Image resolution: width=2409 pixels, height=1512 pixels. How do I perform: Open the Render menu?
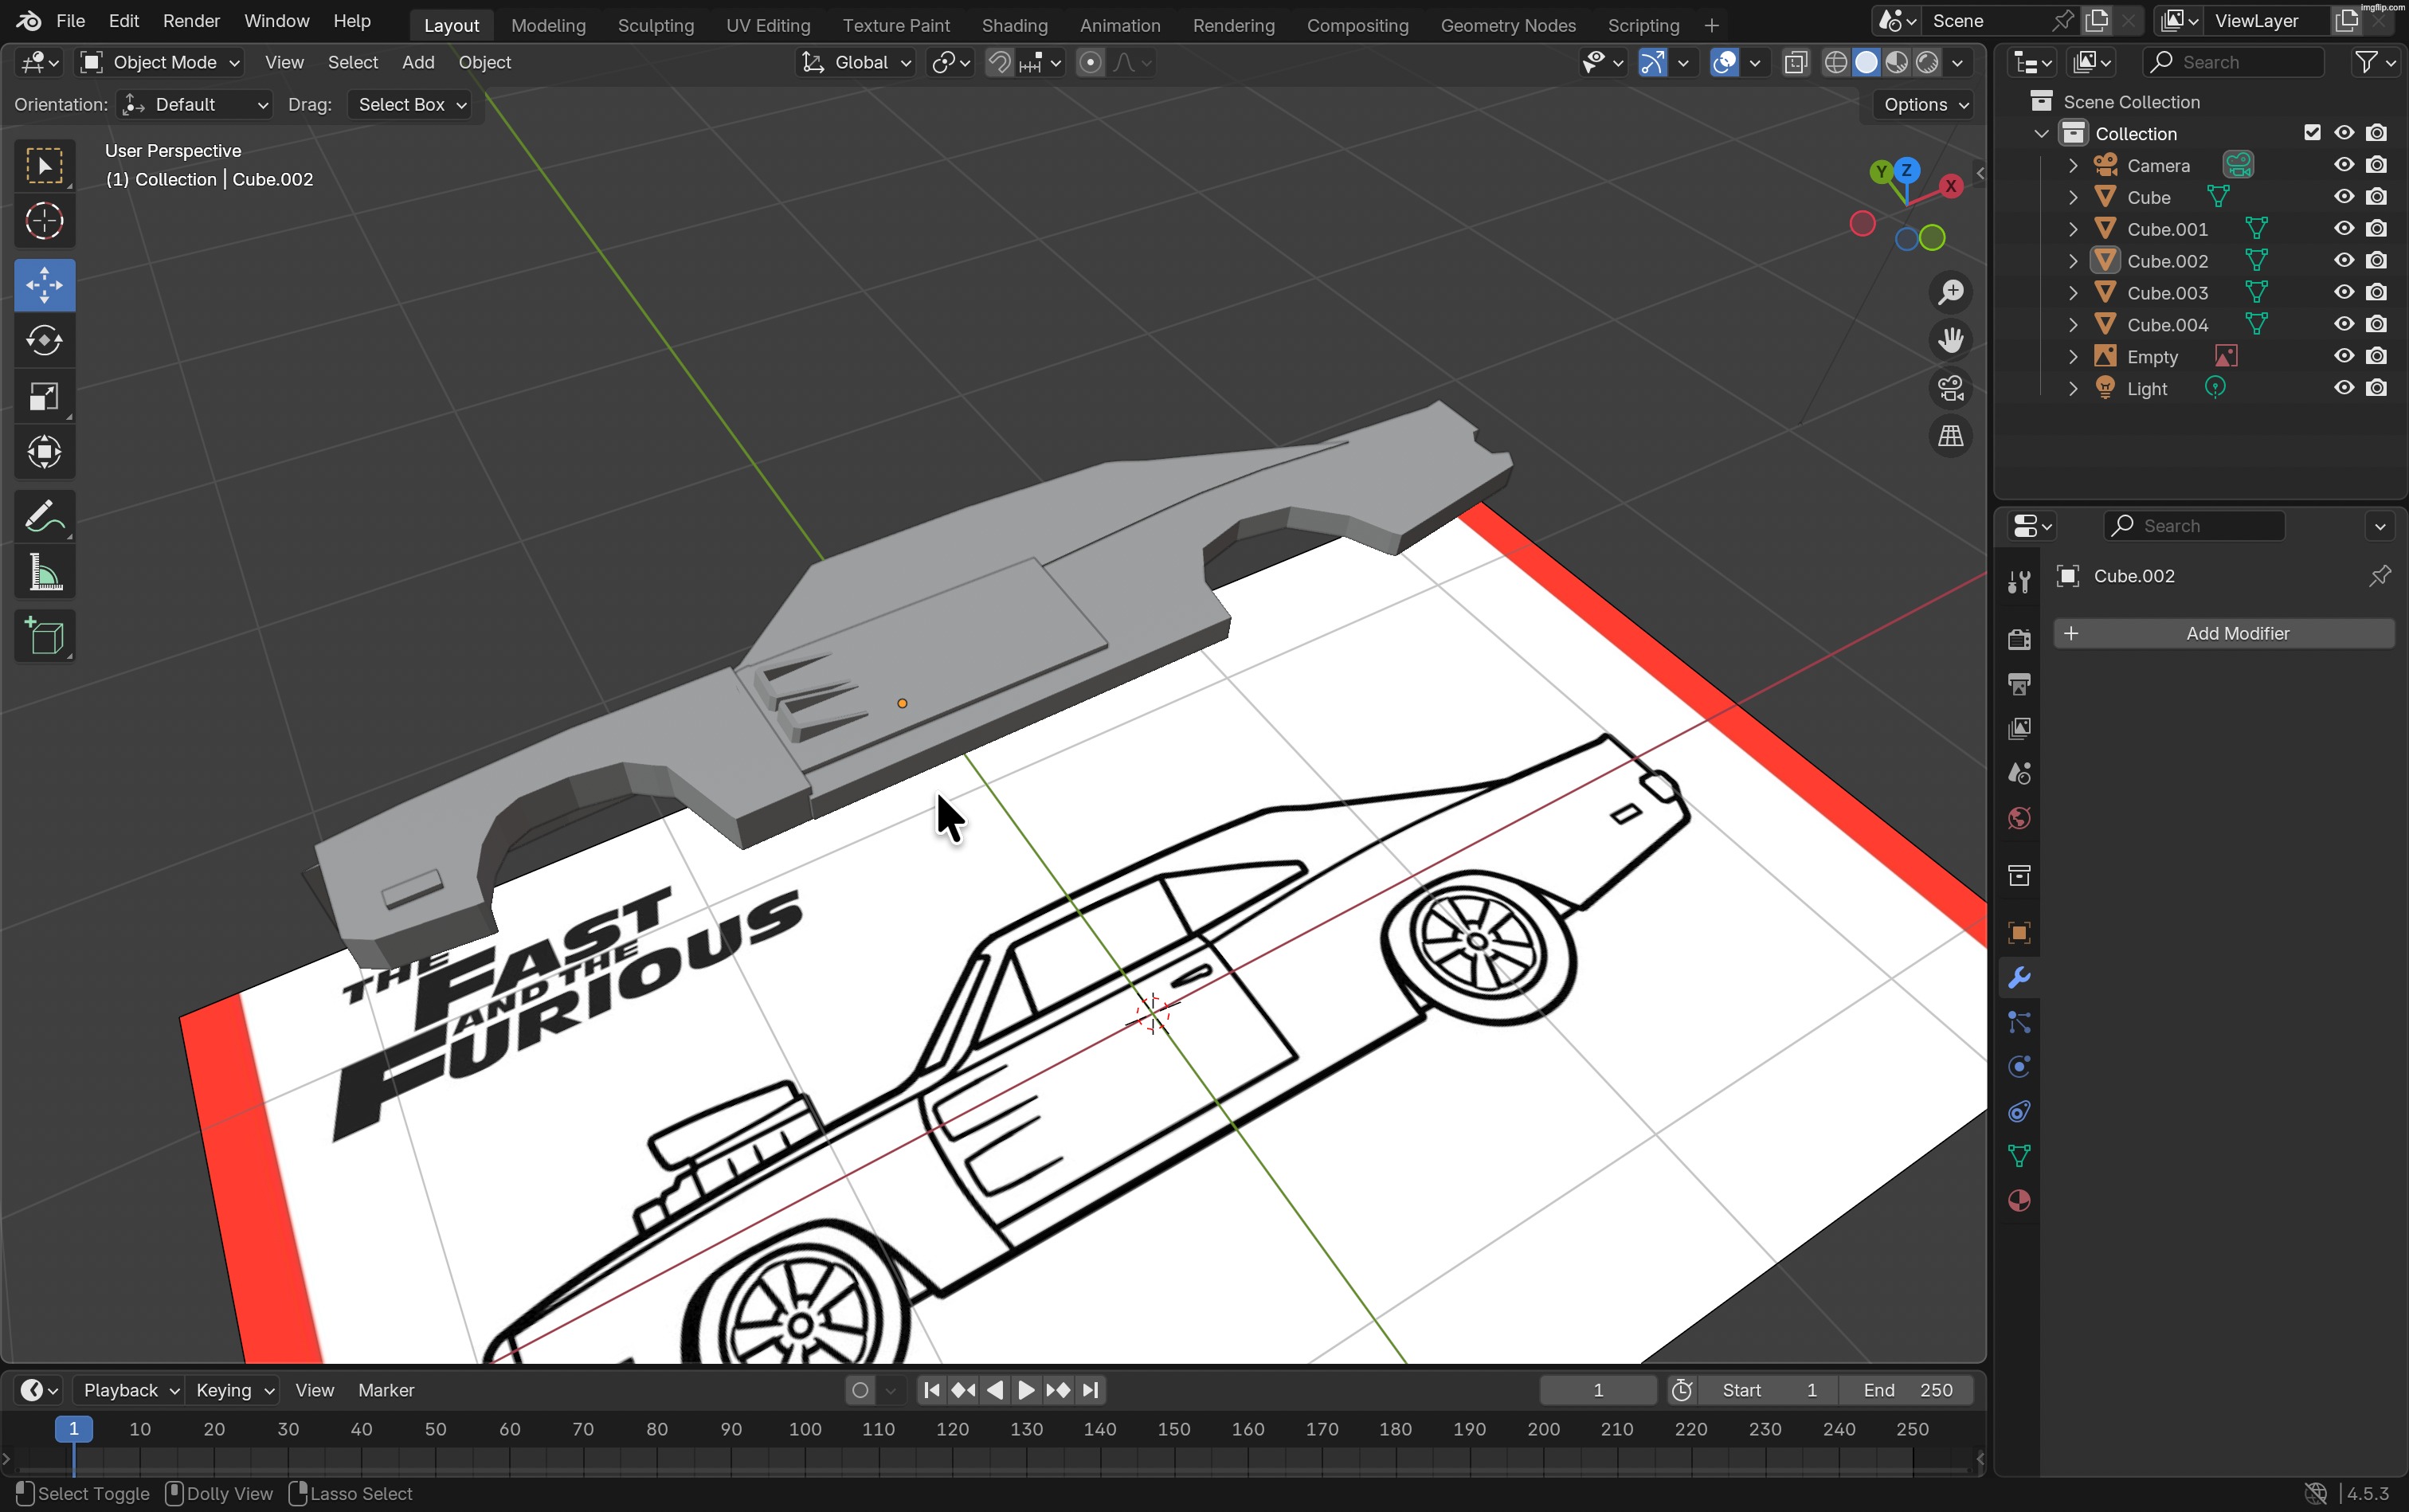click(191, 21)
